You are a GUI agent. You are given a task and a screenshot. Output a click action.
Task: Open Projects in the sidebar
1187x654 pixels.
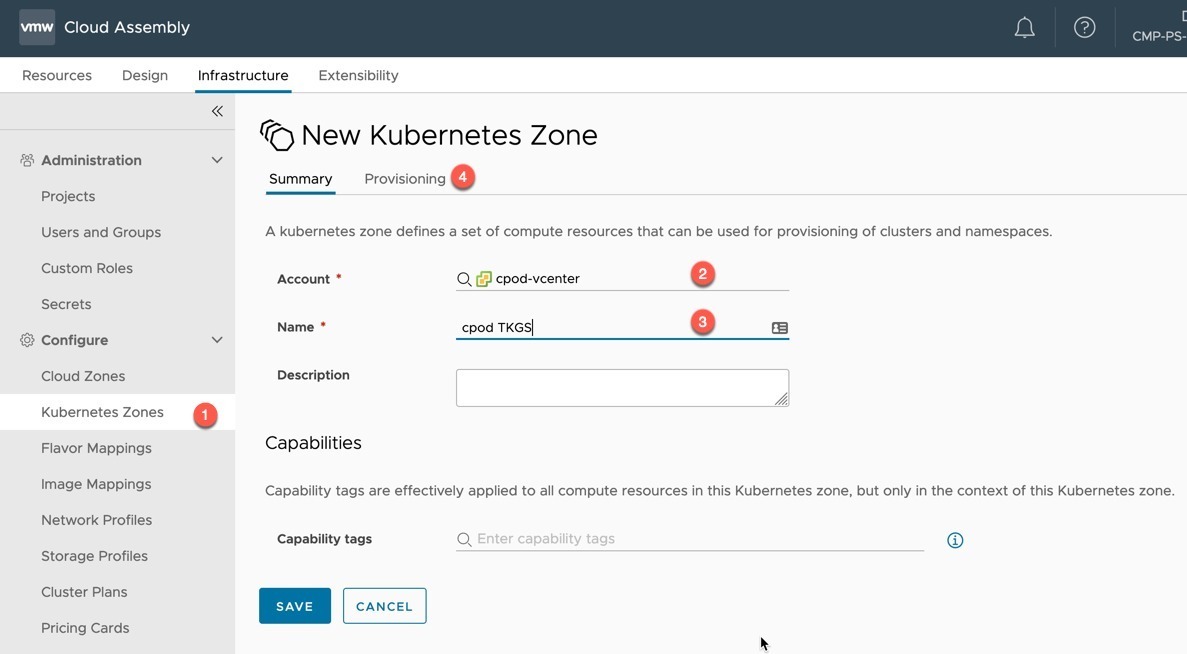pyautogui.click(x=68, y=196)
